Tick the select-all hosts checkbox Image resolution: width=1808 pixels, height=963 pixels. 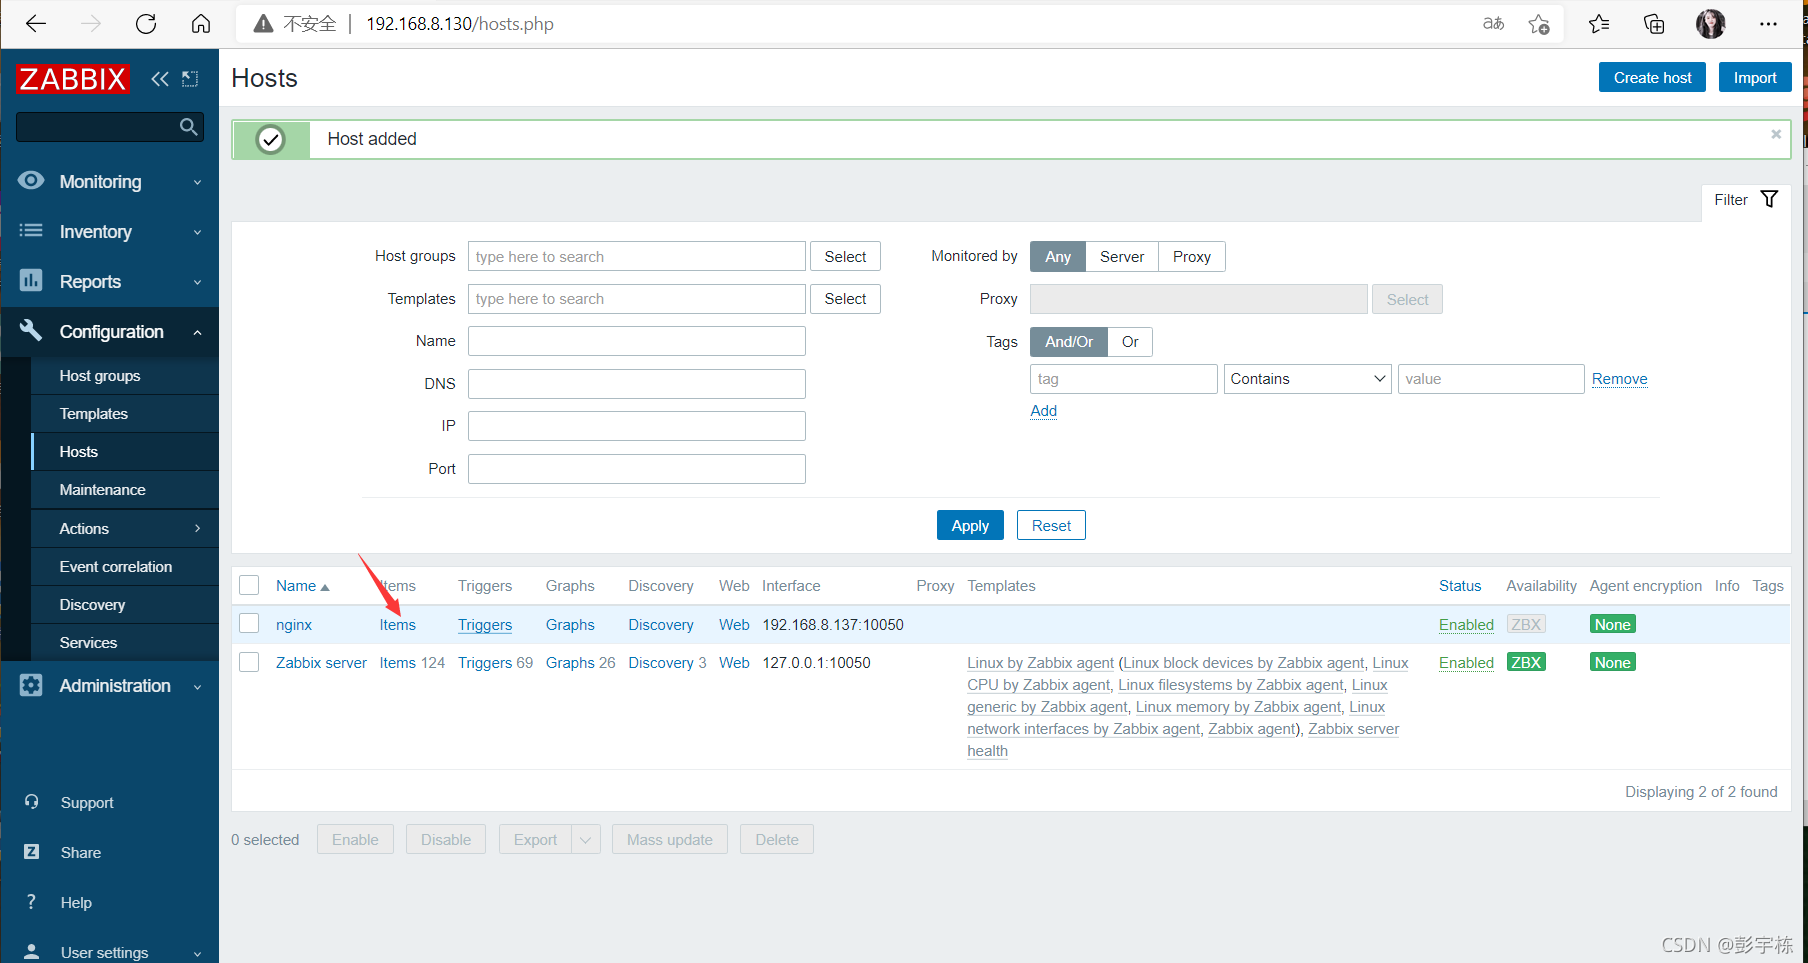(249, 585)
